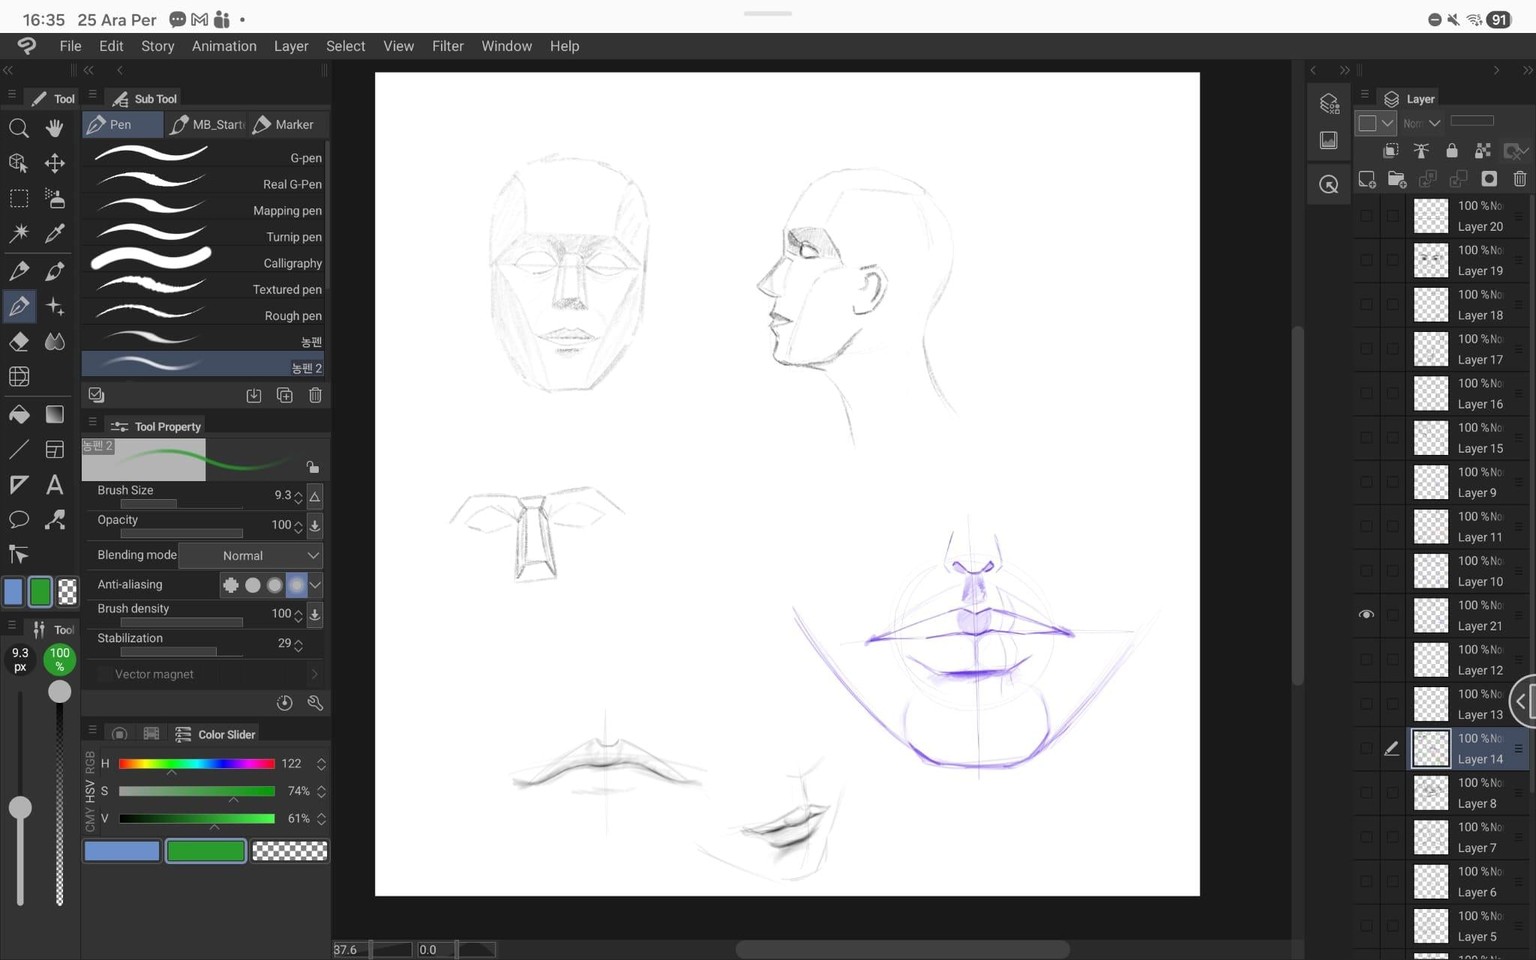
Task: Select the Hand move-view tool
Action: [x=55, y=128]
